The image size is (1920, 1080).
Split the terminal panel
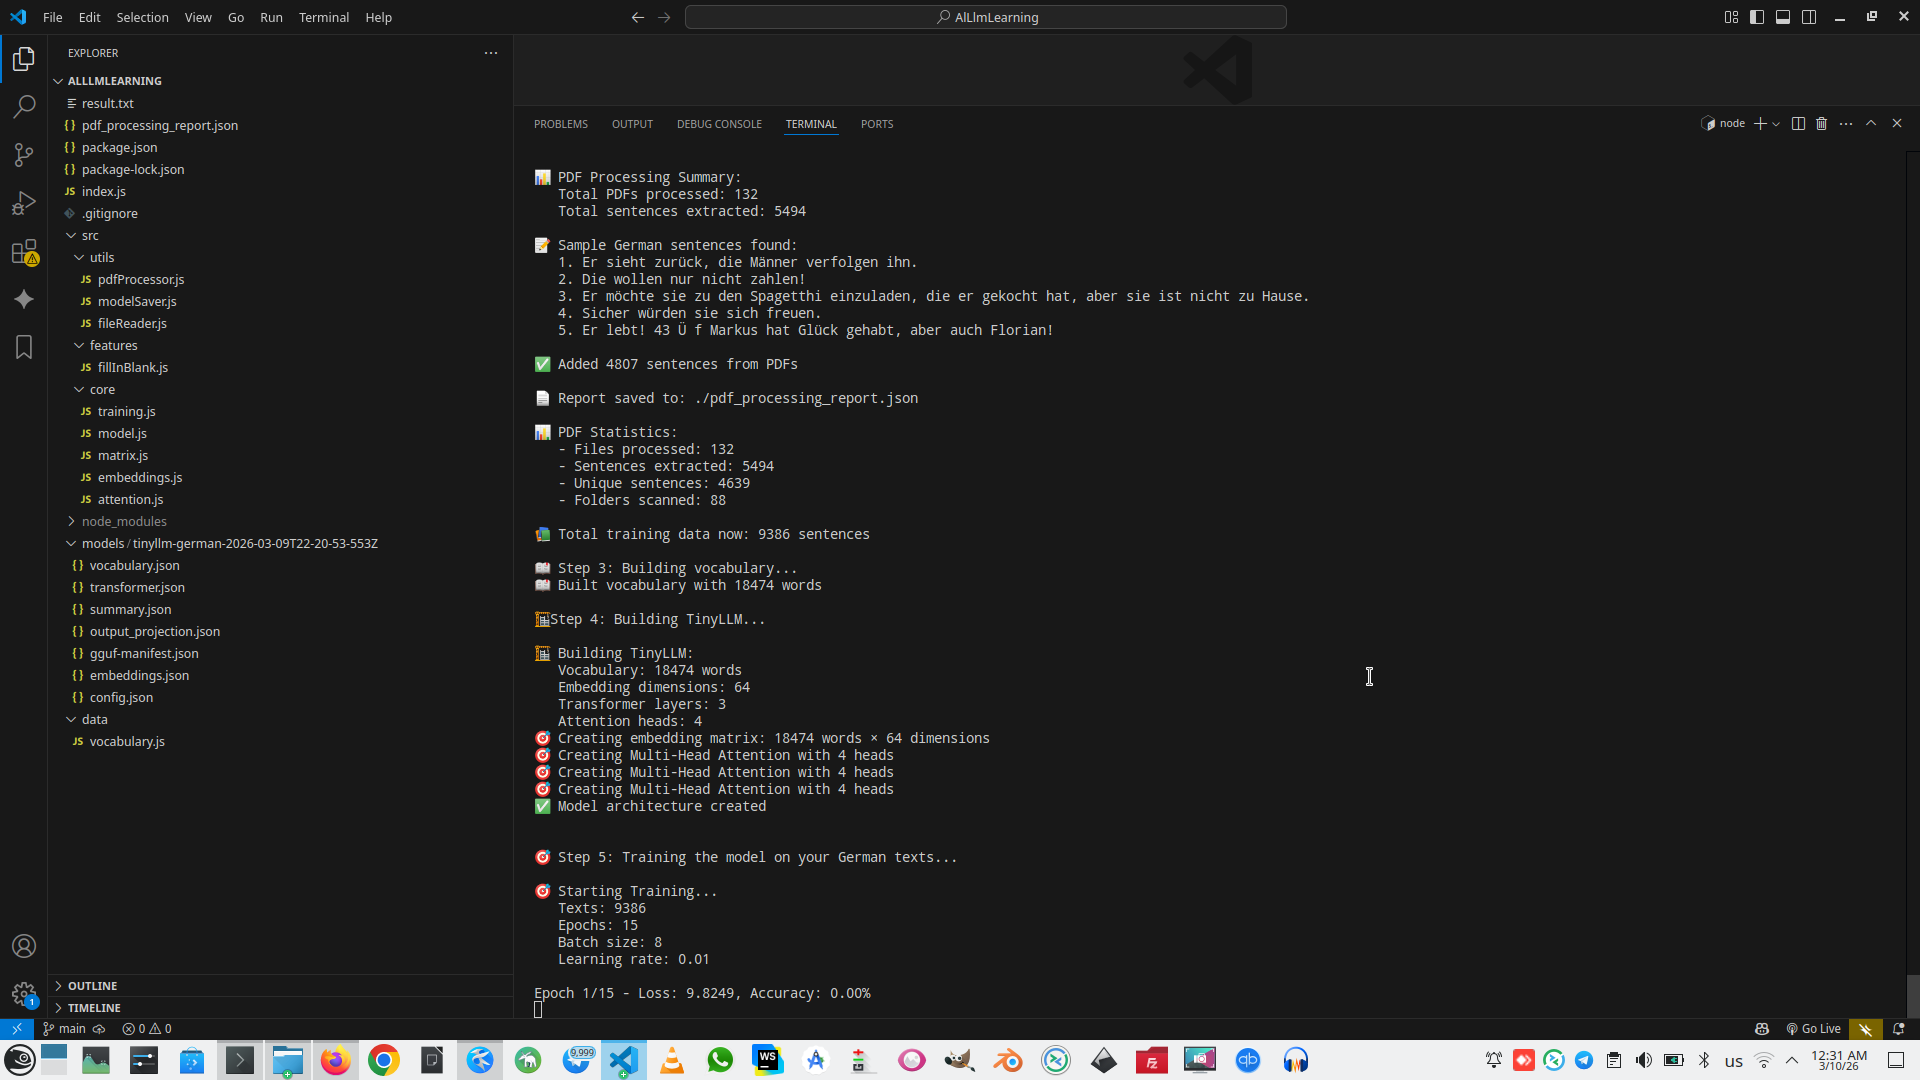click(x=1798, y=124)
